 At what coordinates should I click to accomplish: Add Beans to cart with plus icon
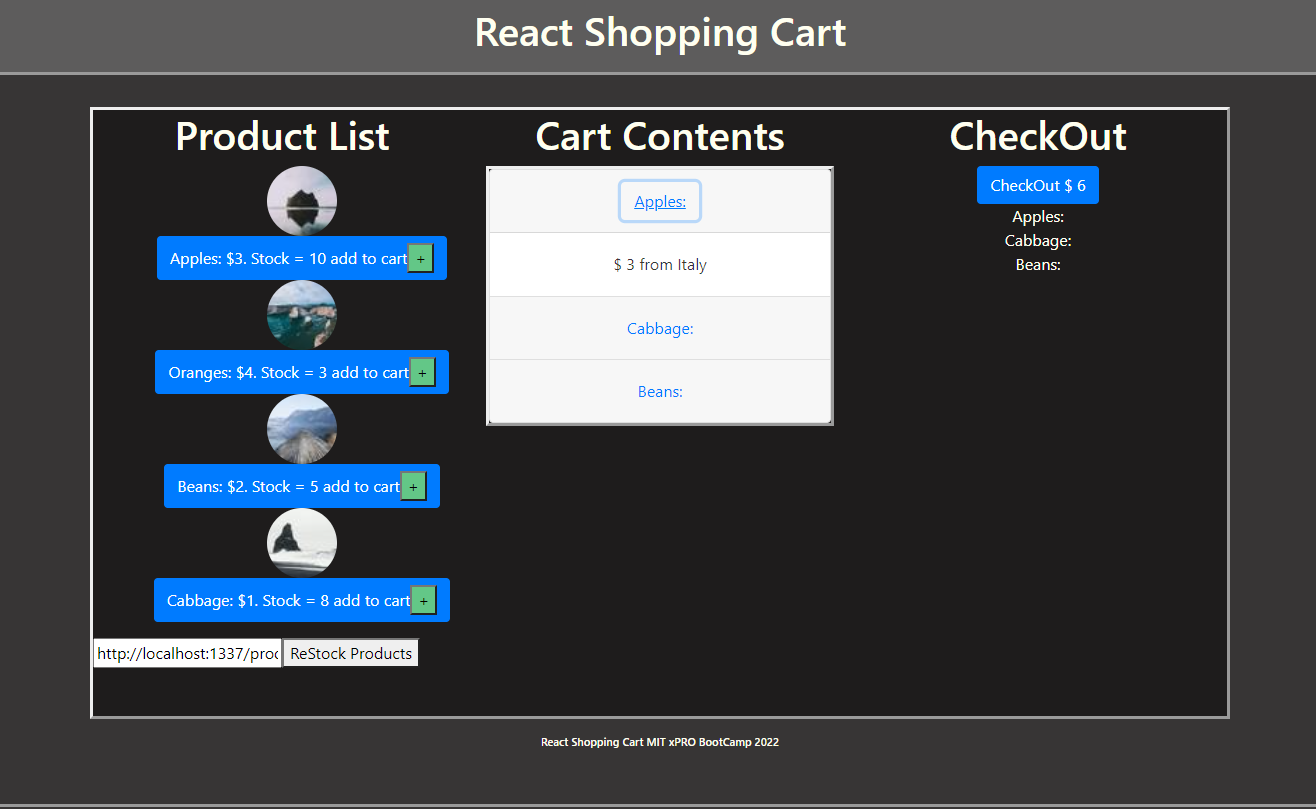tap(413, 486)
